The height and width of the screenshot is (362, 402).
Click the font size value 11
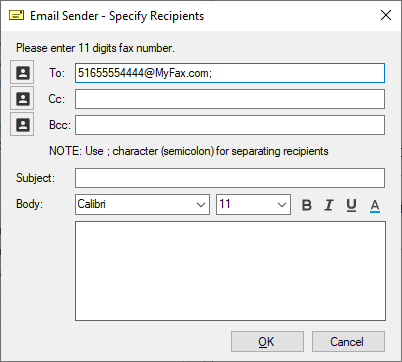[225, 204]
